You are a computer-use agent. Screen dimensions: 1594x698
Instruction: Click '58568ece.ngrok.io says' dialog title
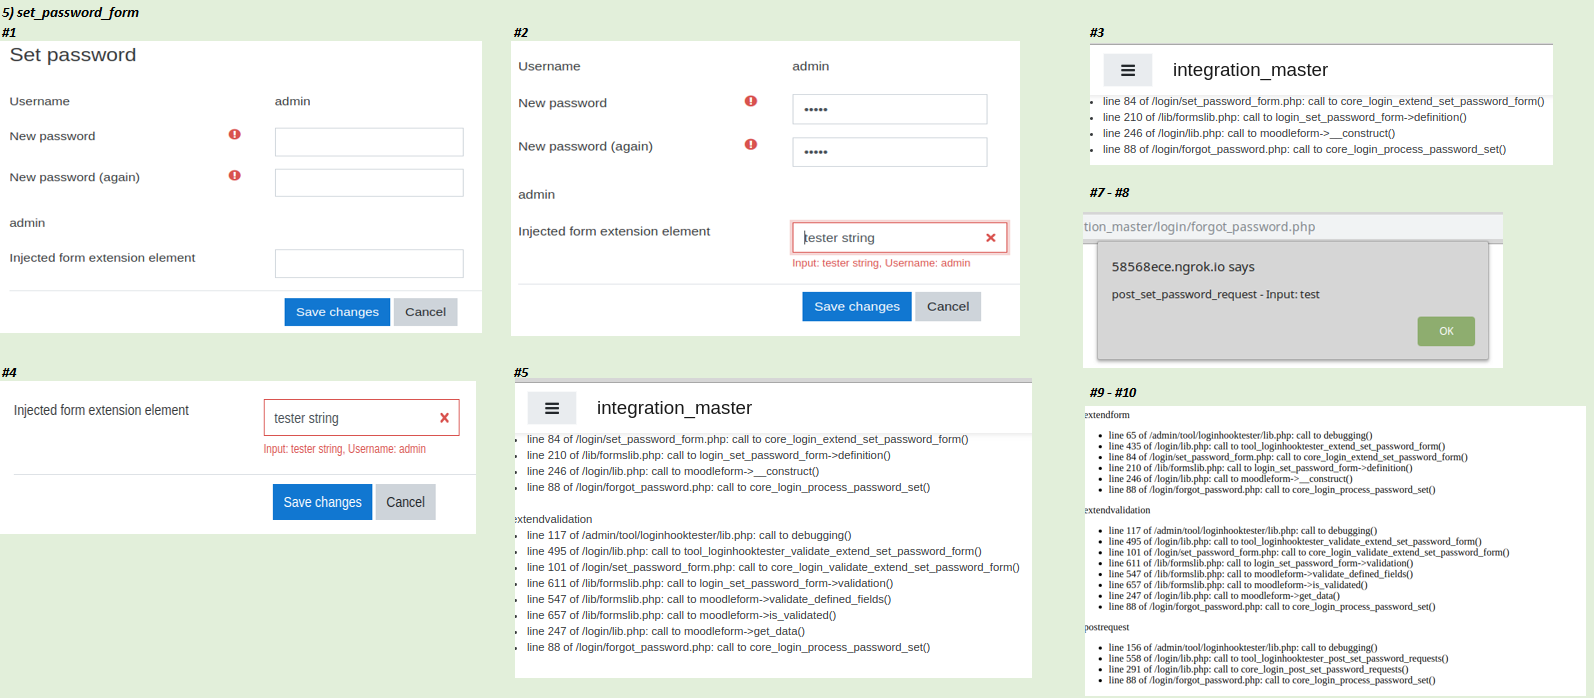point(1183,267)
